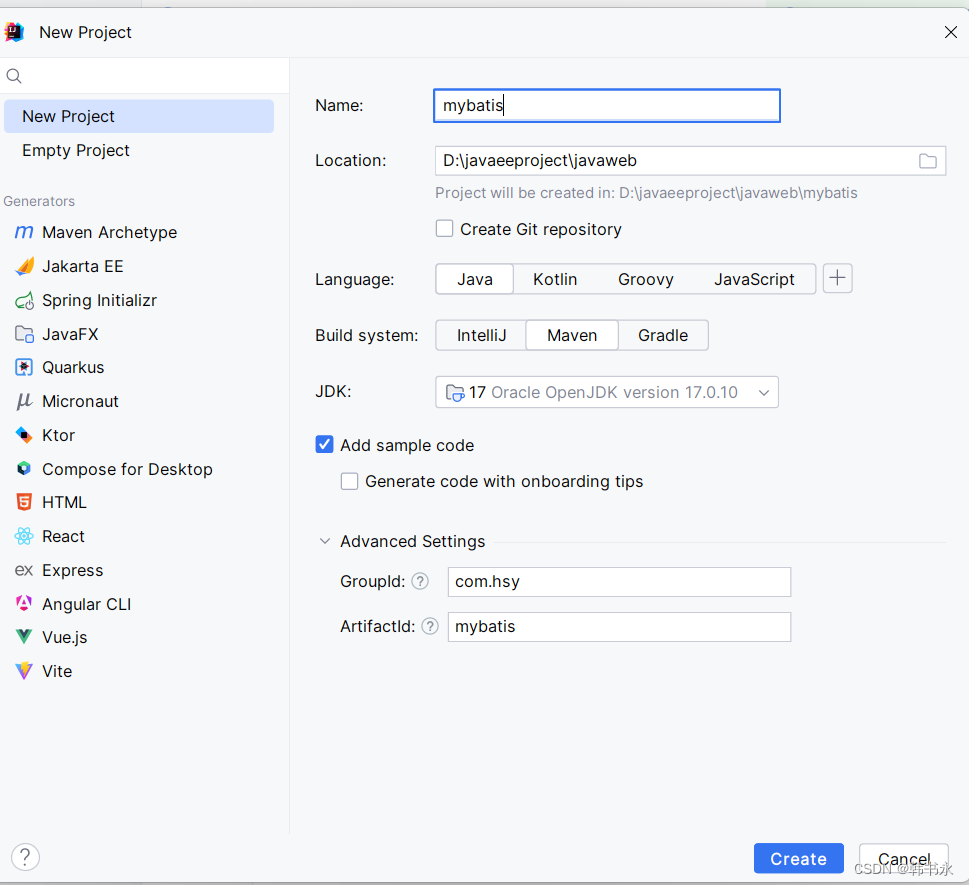
Task: Select the Angular CLI label
Action: (87, 604)
